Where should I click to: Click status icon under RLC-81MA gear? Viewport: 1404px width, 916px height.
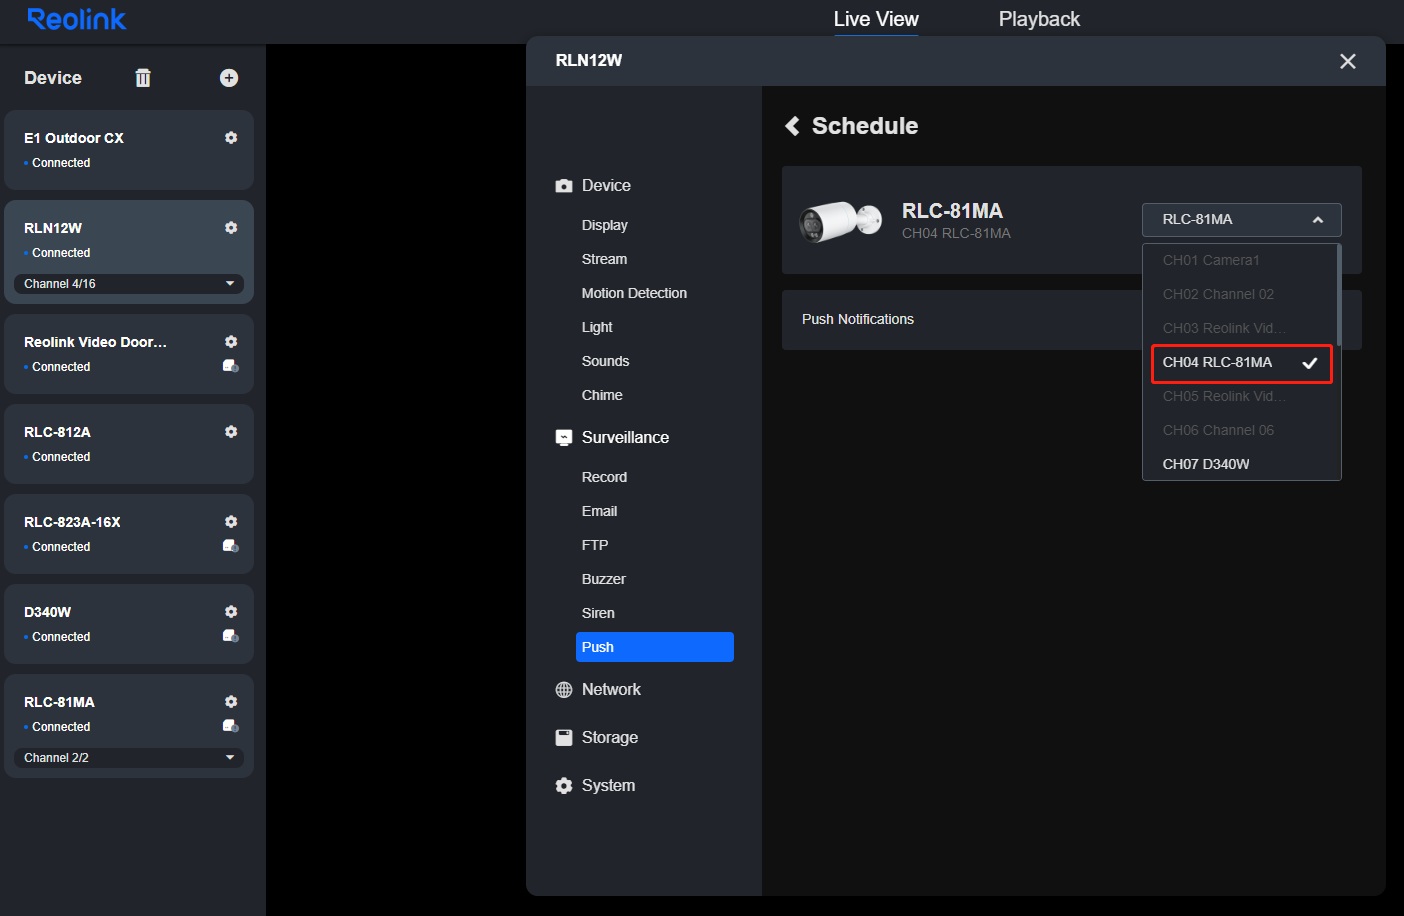tap(230, 726)
